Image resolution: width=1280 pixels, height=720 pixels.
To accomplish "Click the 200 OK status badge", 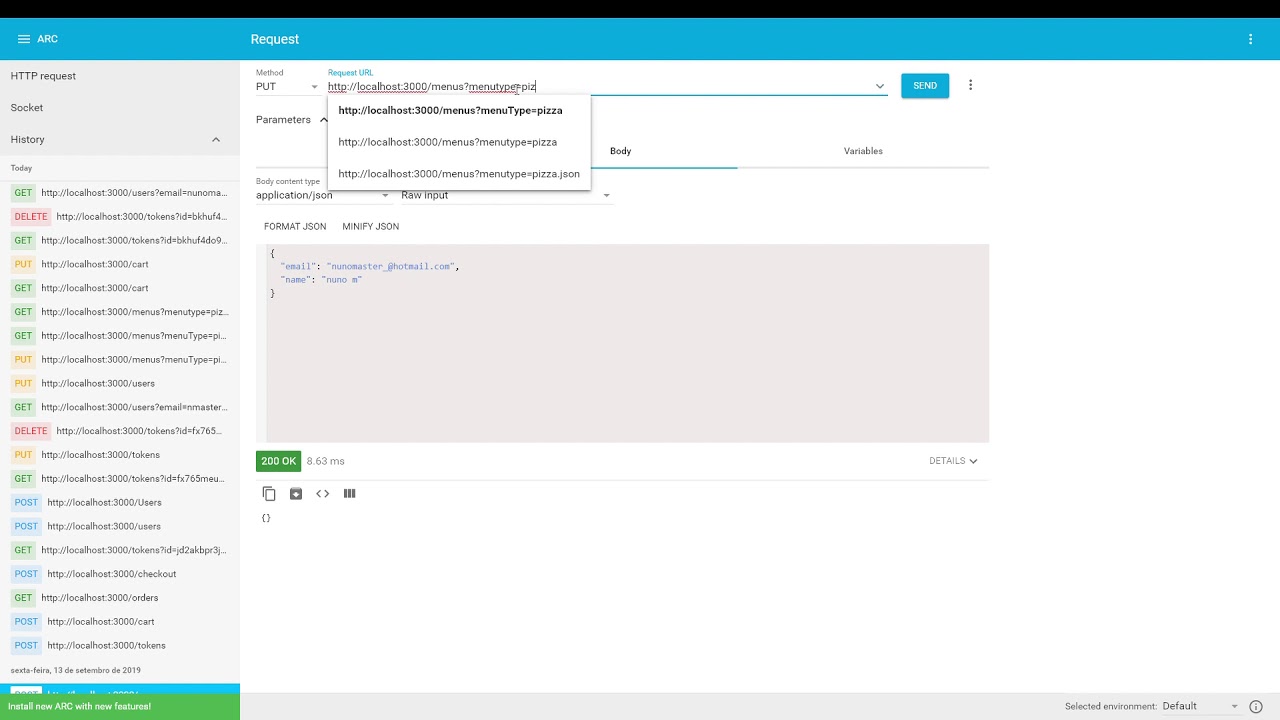I will pos(278,461).
